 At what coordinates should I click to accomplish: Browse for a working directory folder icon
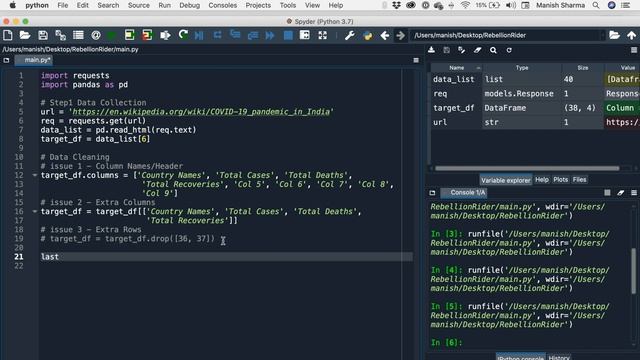[x=614, y=35]
